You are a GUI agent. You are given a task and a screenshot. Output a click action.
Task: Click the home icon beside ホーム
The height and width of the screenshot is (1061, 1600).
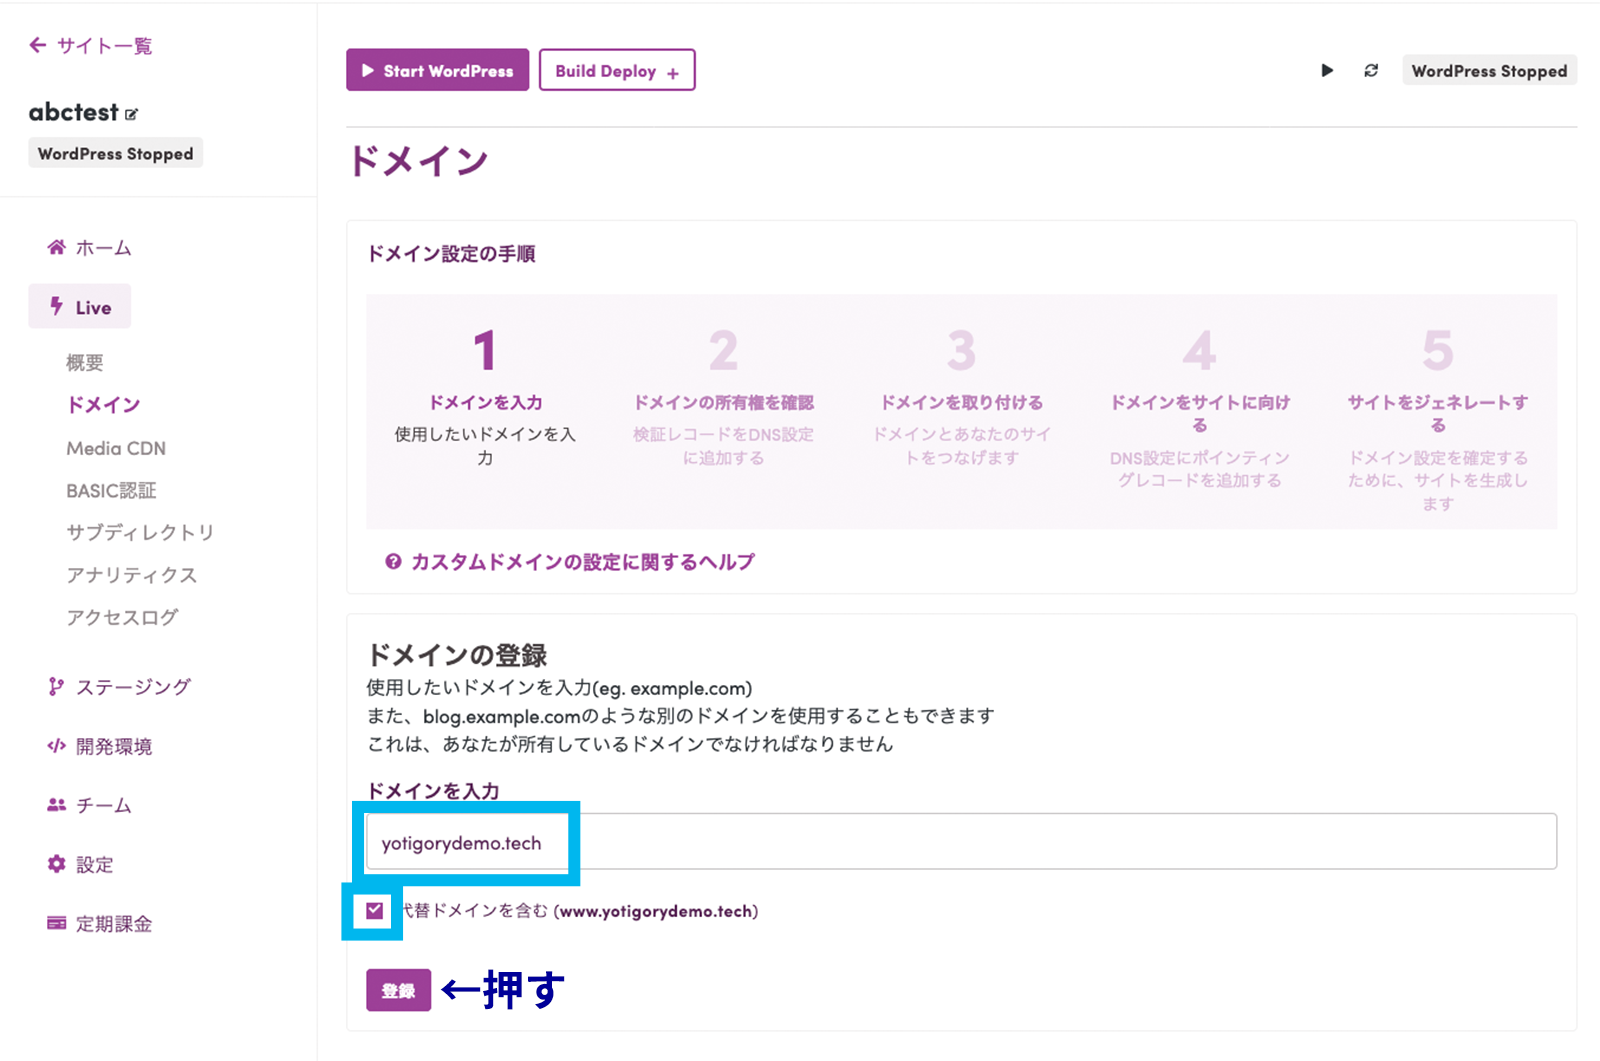pos(57,247)
